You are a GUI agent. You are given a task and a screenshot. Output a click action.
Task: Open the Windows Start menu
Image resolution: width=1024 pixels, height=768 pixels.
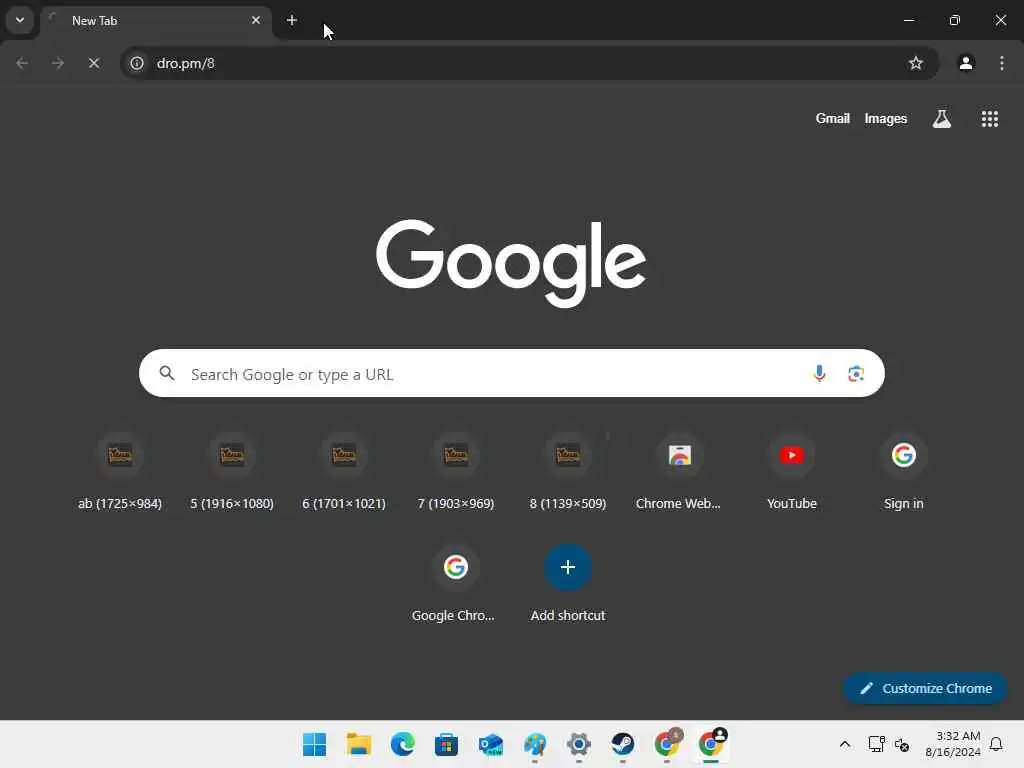click(x=314, y=744)
